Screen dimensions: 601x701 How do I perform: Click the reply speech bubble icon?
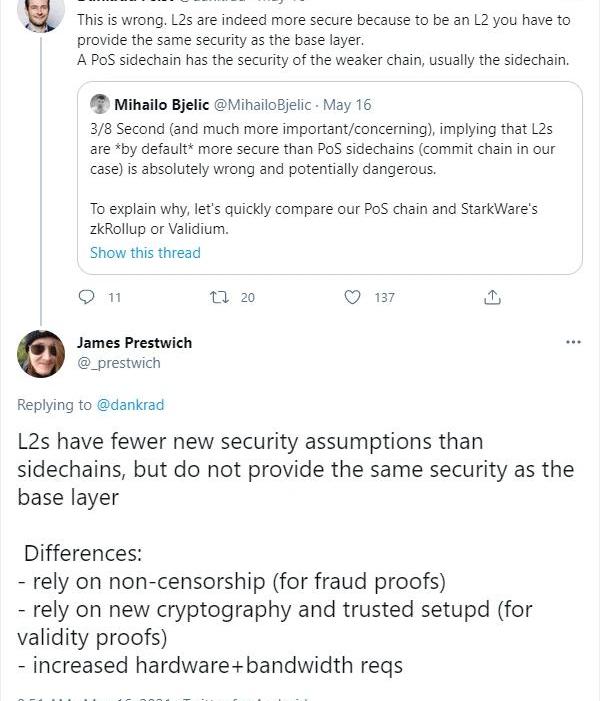click(x=86, y=297)
